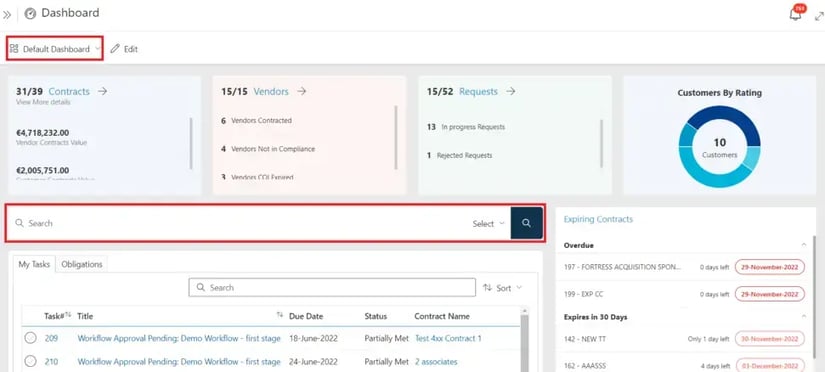825x372 pixels.
Task: Click the 30-November-2022 date badge
Action: tap(770, 339)
